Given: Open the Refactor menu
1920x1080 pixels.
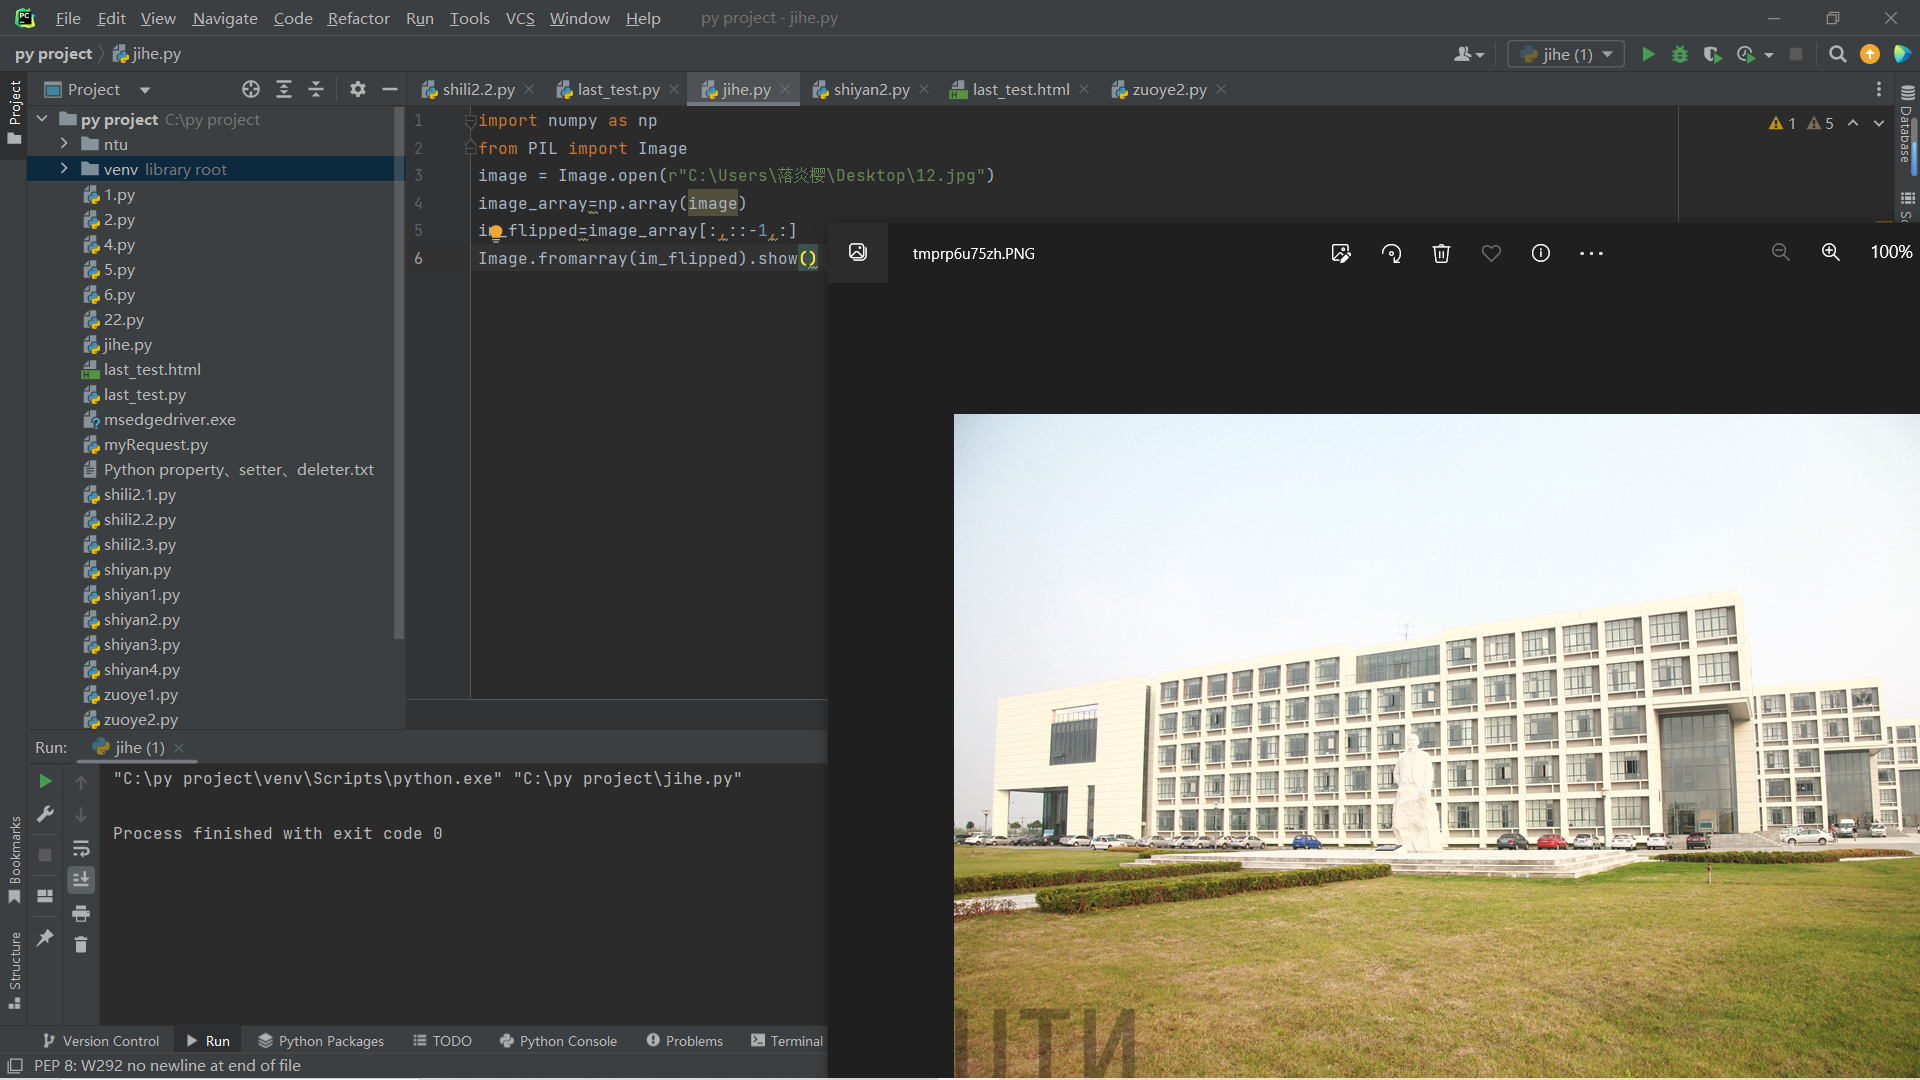Looking at the screenshot, I should coord(358,18).
